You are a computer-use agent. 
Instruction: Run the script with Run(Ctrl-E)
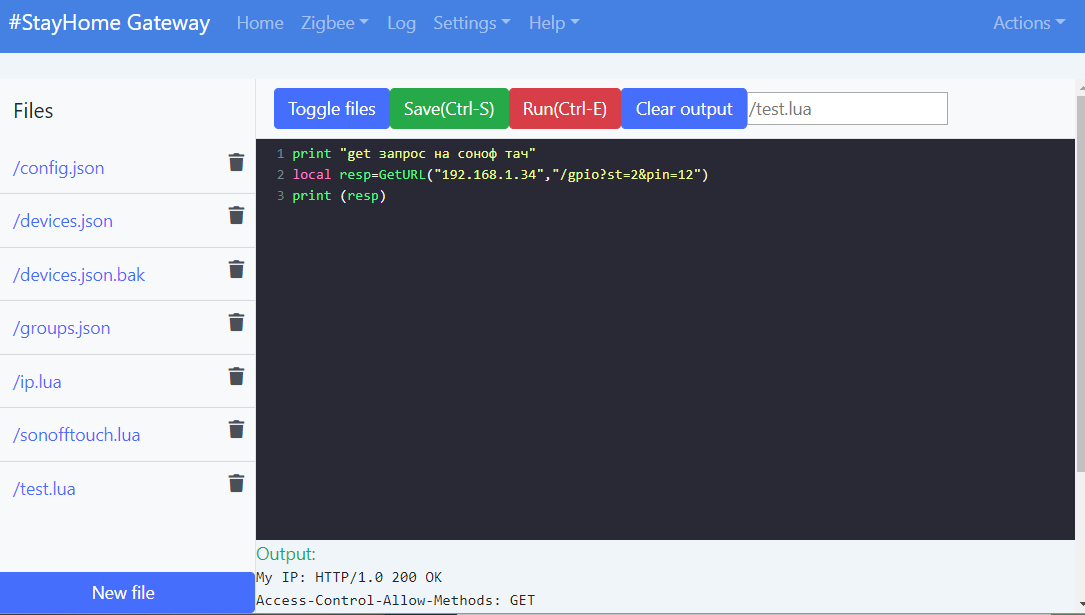(565, 109)
